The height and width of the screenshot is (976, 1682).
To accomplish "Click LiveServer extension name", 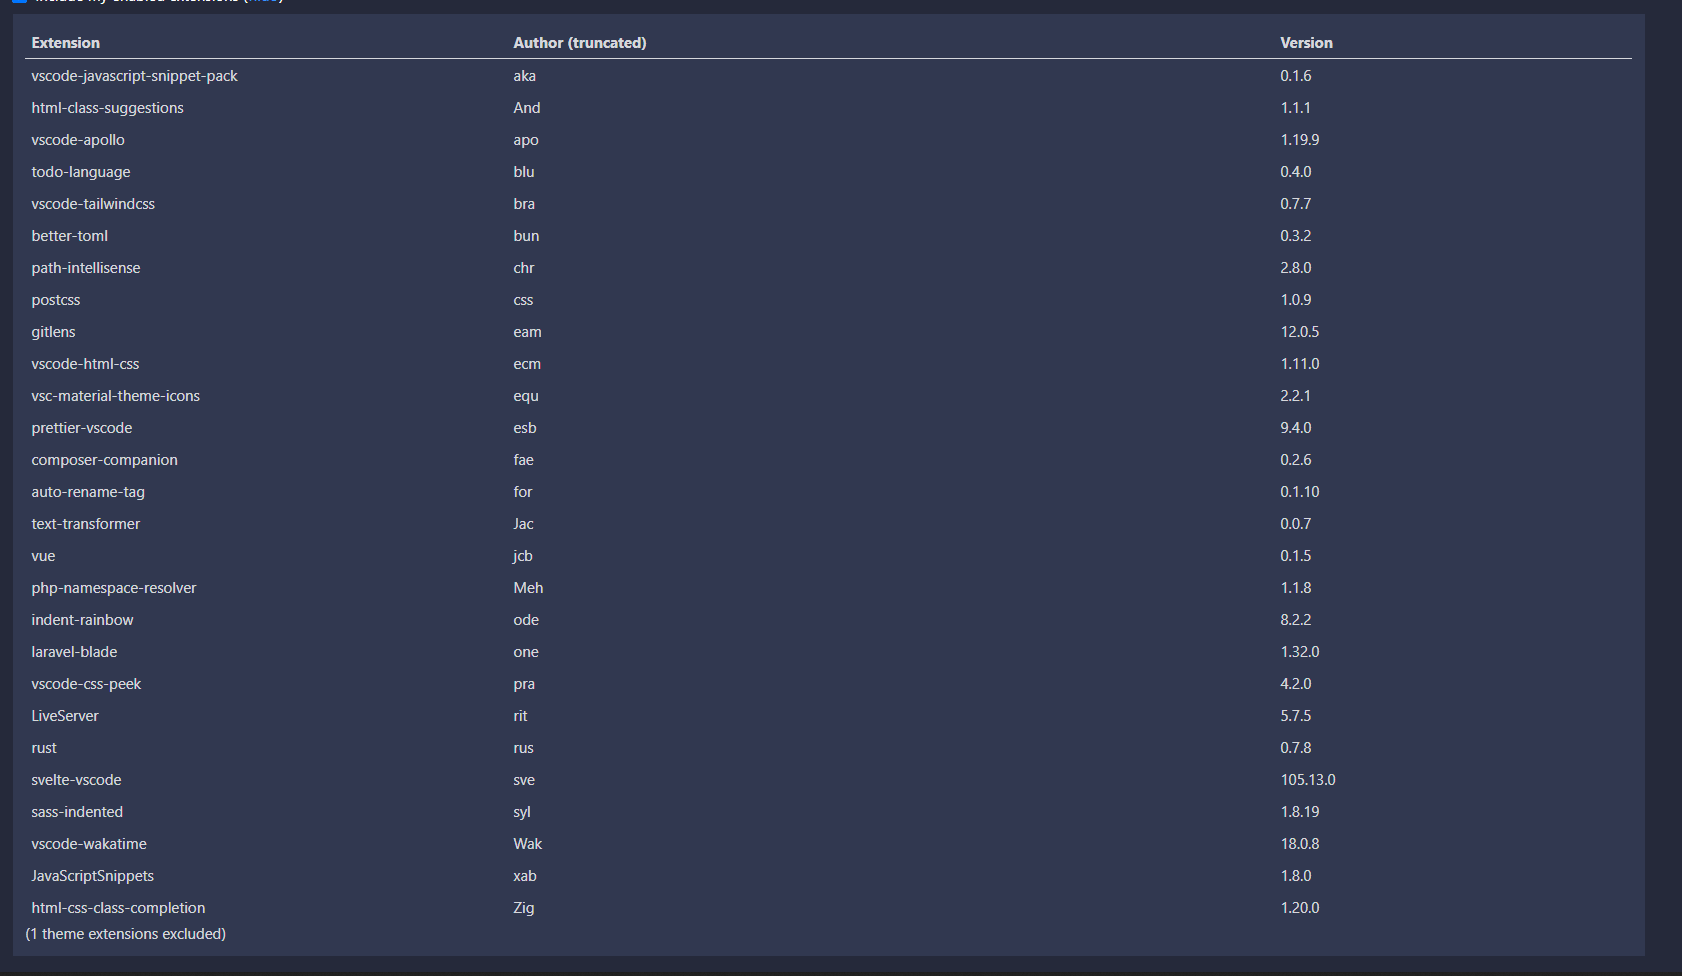I will (x=65, y=716).
